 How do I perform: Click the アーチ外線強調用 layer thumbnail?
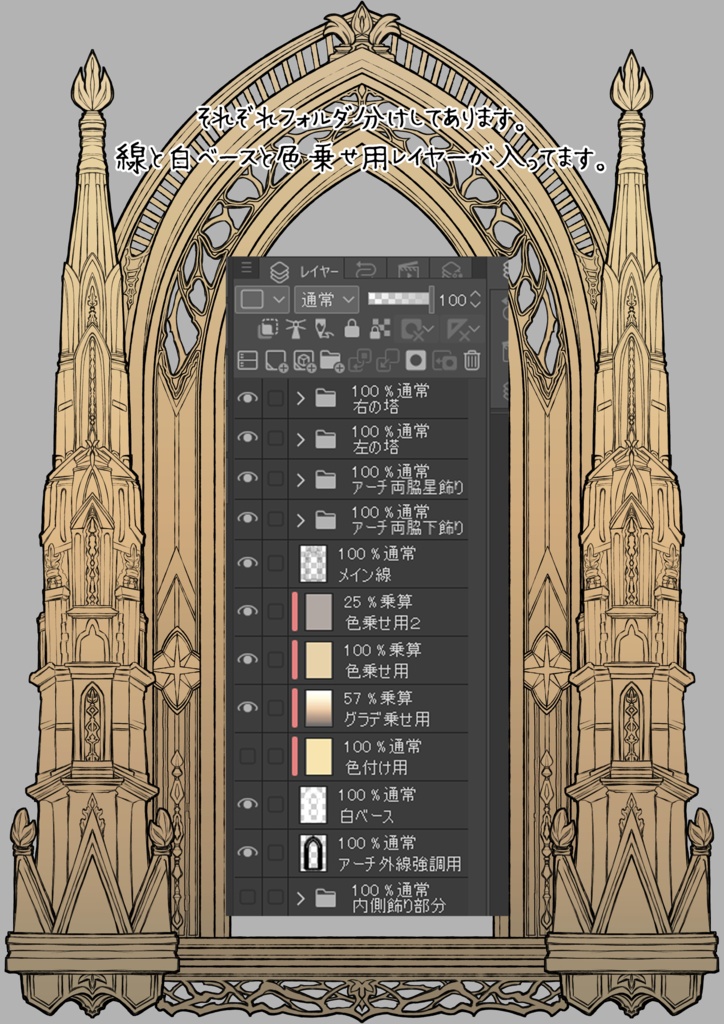tap(313, 853)
